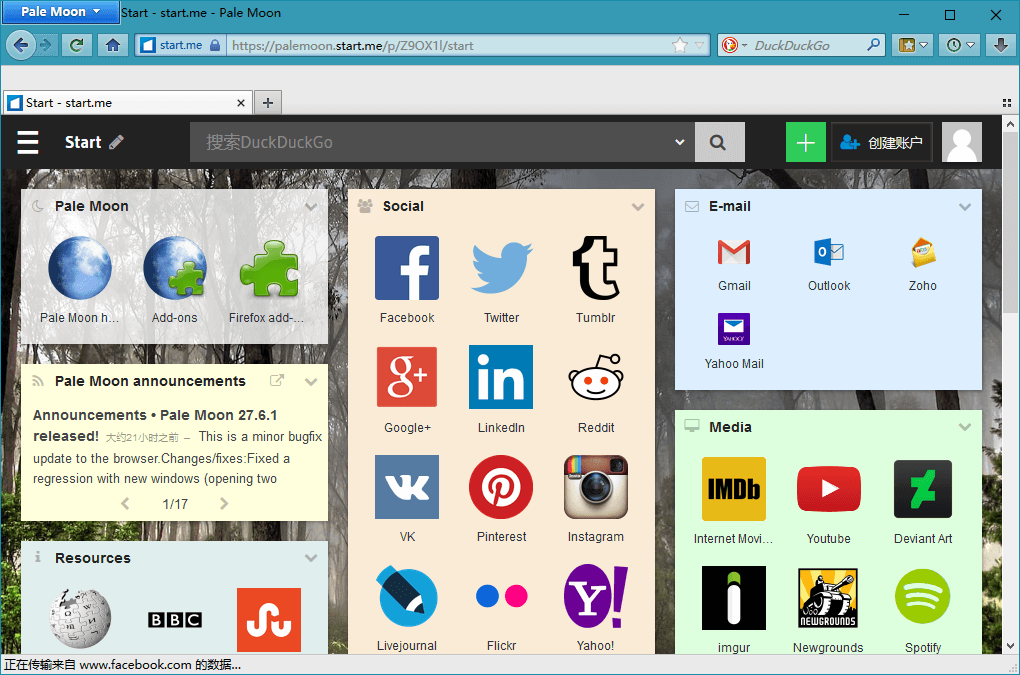This screenshot has height=675, width=1020.
Task: Open the Facebook icon in Social
Action: [406, 268]
